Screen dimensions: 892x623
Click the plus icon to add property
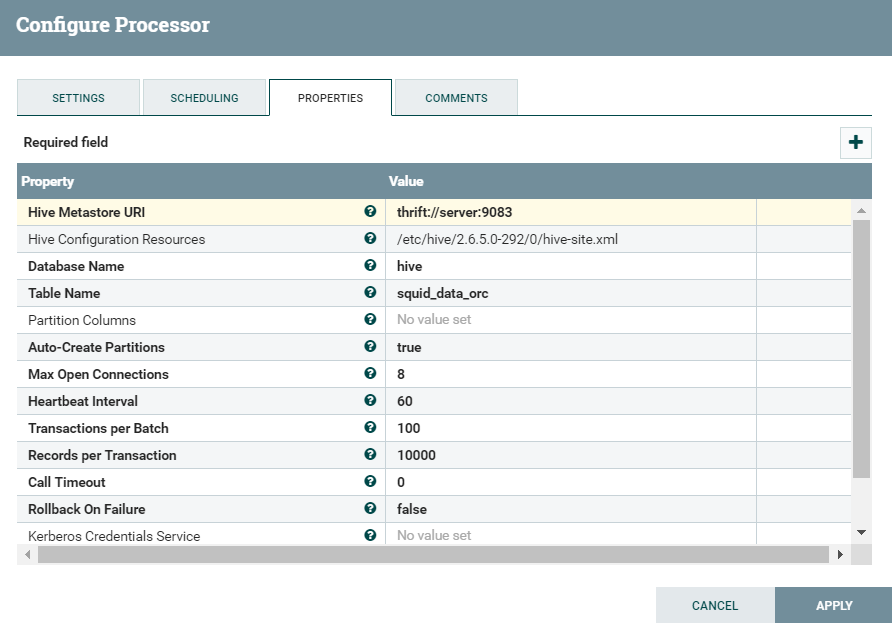(855, 143)
